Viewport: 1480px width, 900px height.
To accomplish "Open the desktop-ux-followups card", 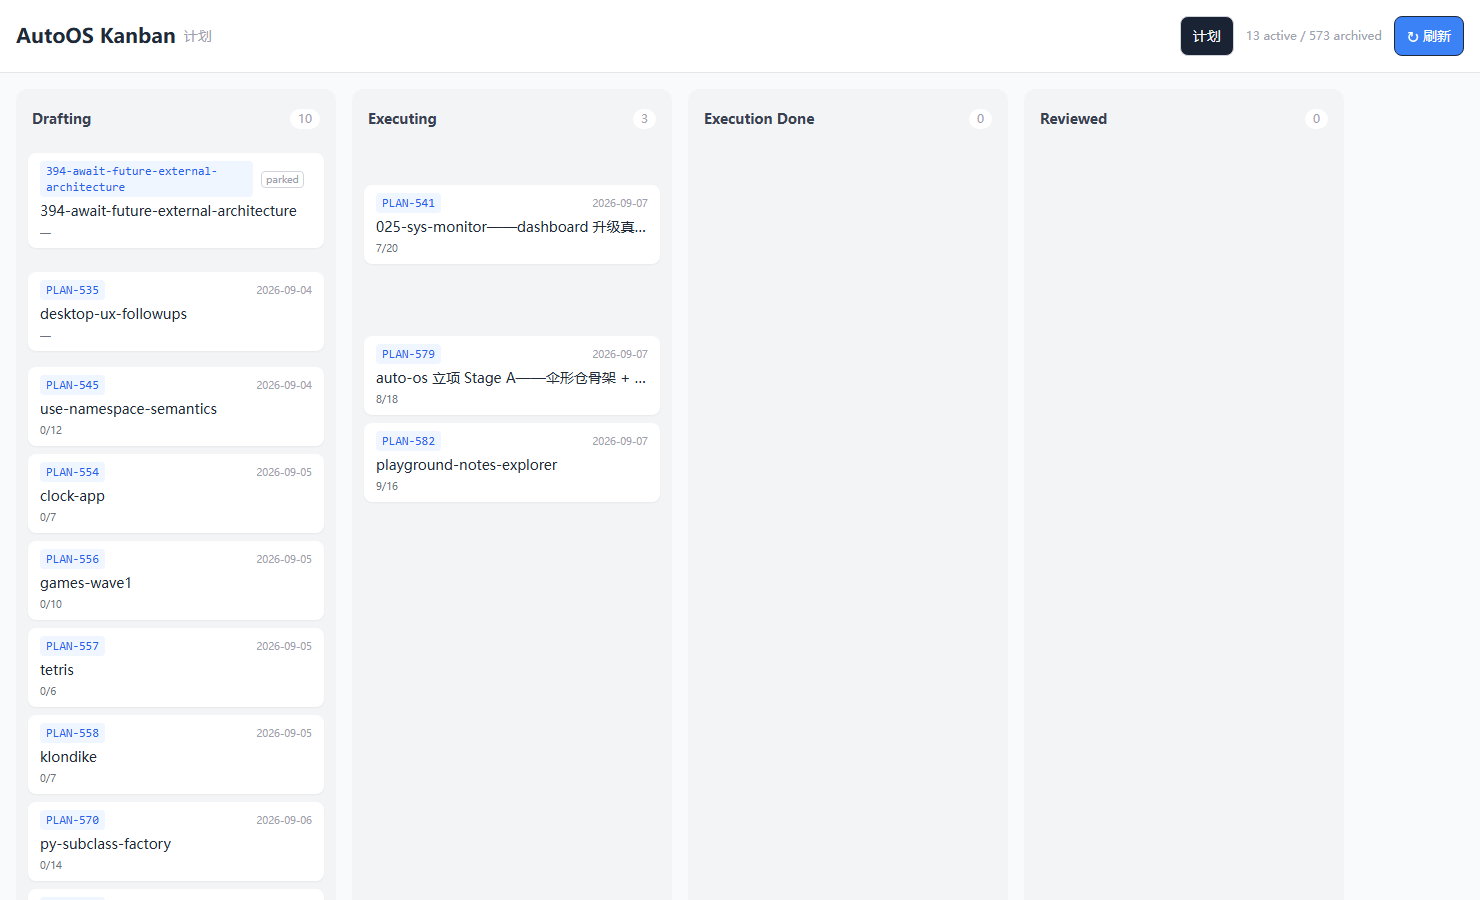I will 176,311.
